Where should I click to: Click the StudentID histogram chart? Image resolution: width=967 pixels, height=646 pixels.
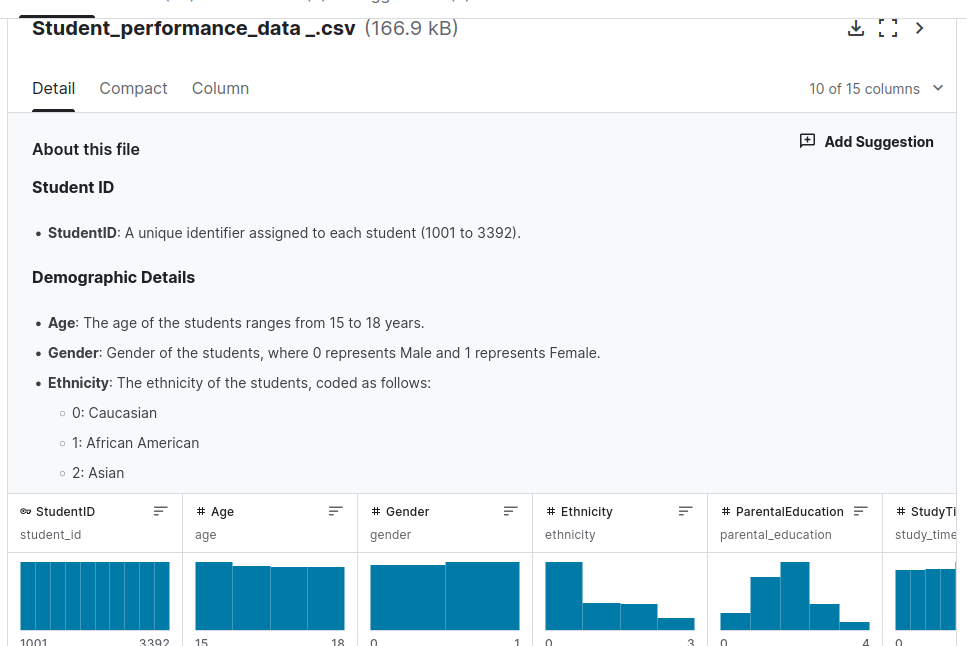[x=95, y=596]
